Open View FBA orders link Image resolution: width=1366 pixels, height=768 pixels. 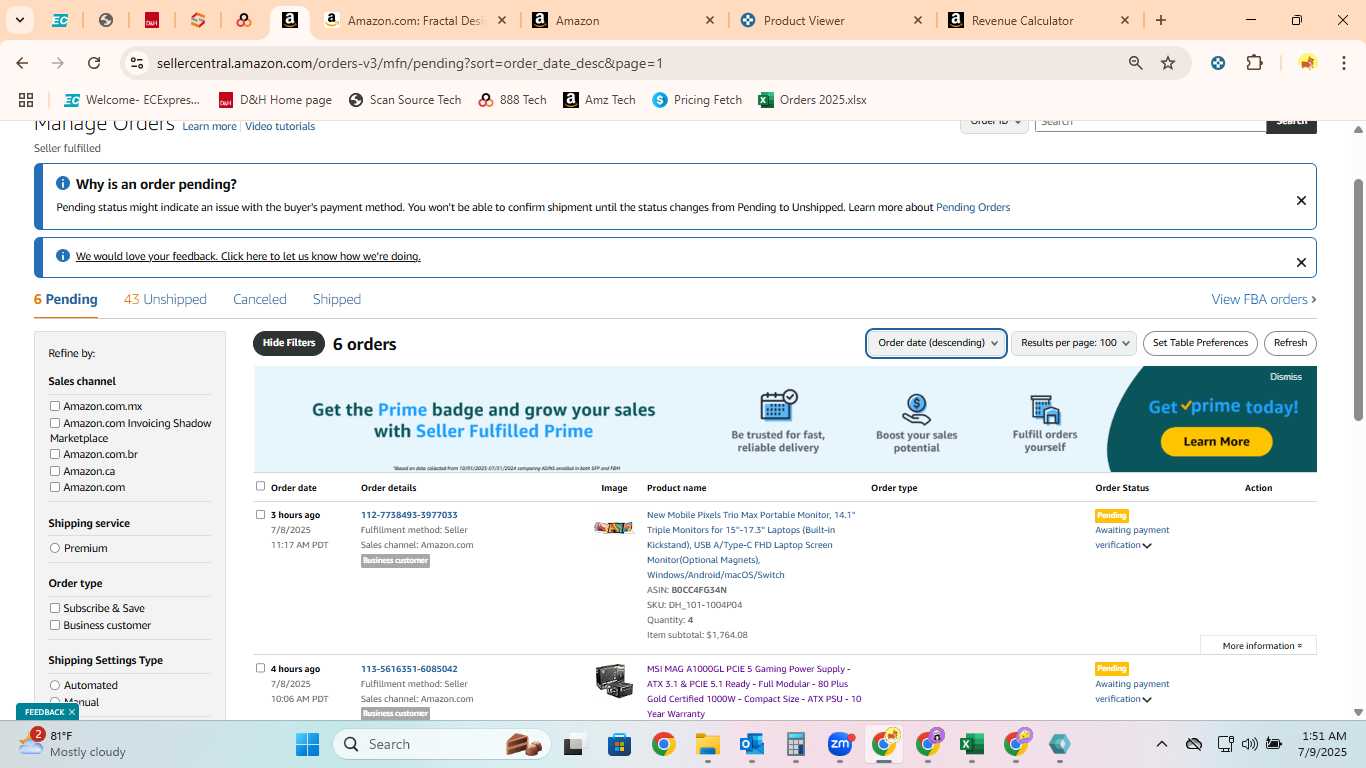pos(1264,299)
